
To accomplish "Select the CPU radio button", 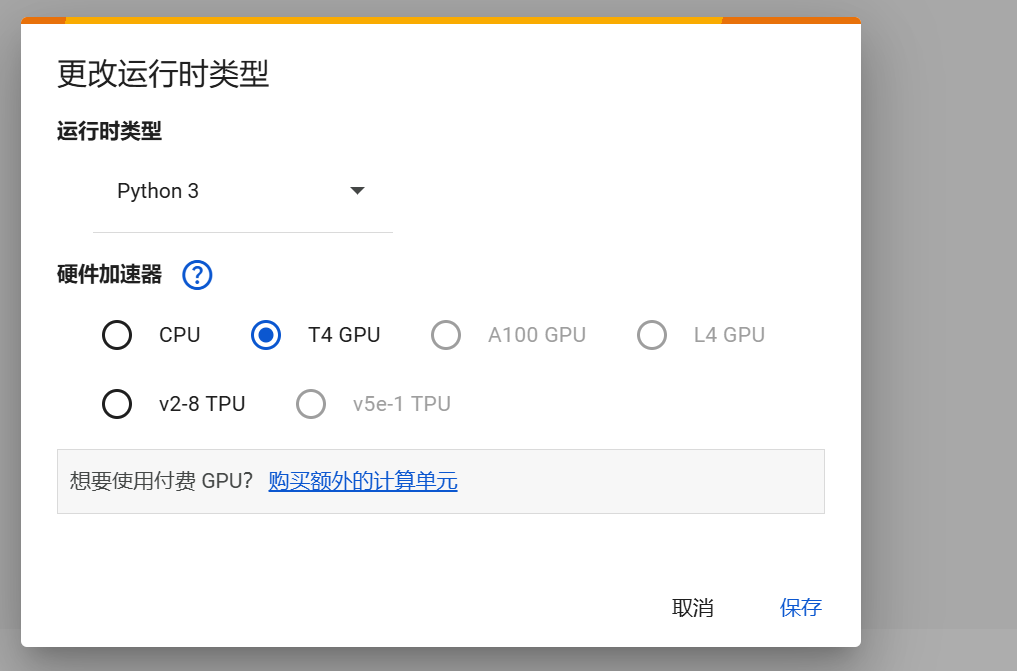I will click(117, 335).
